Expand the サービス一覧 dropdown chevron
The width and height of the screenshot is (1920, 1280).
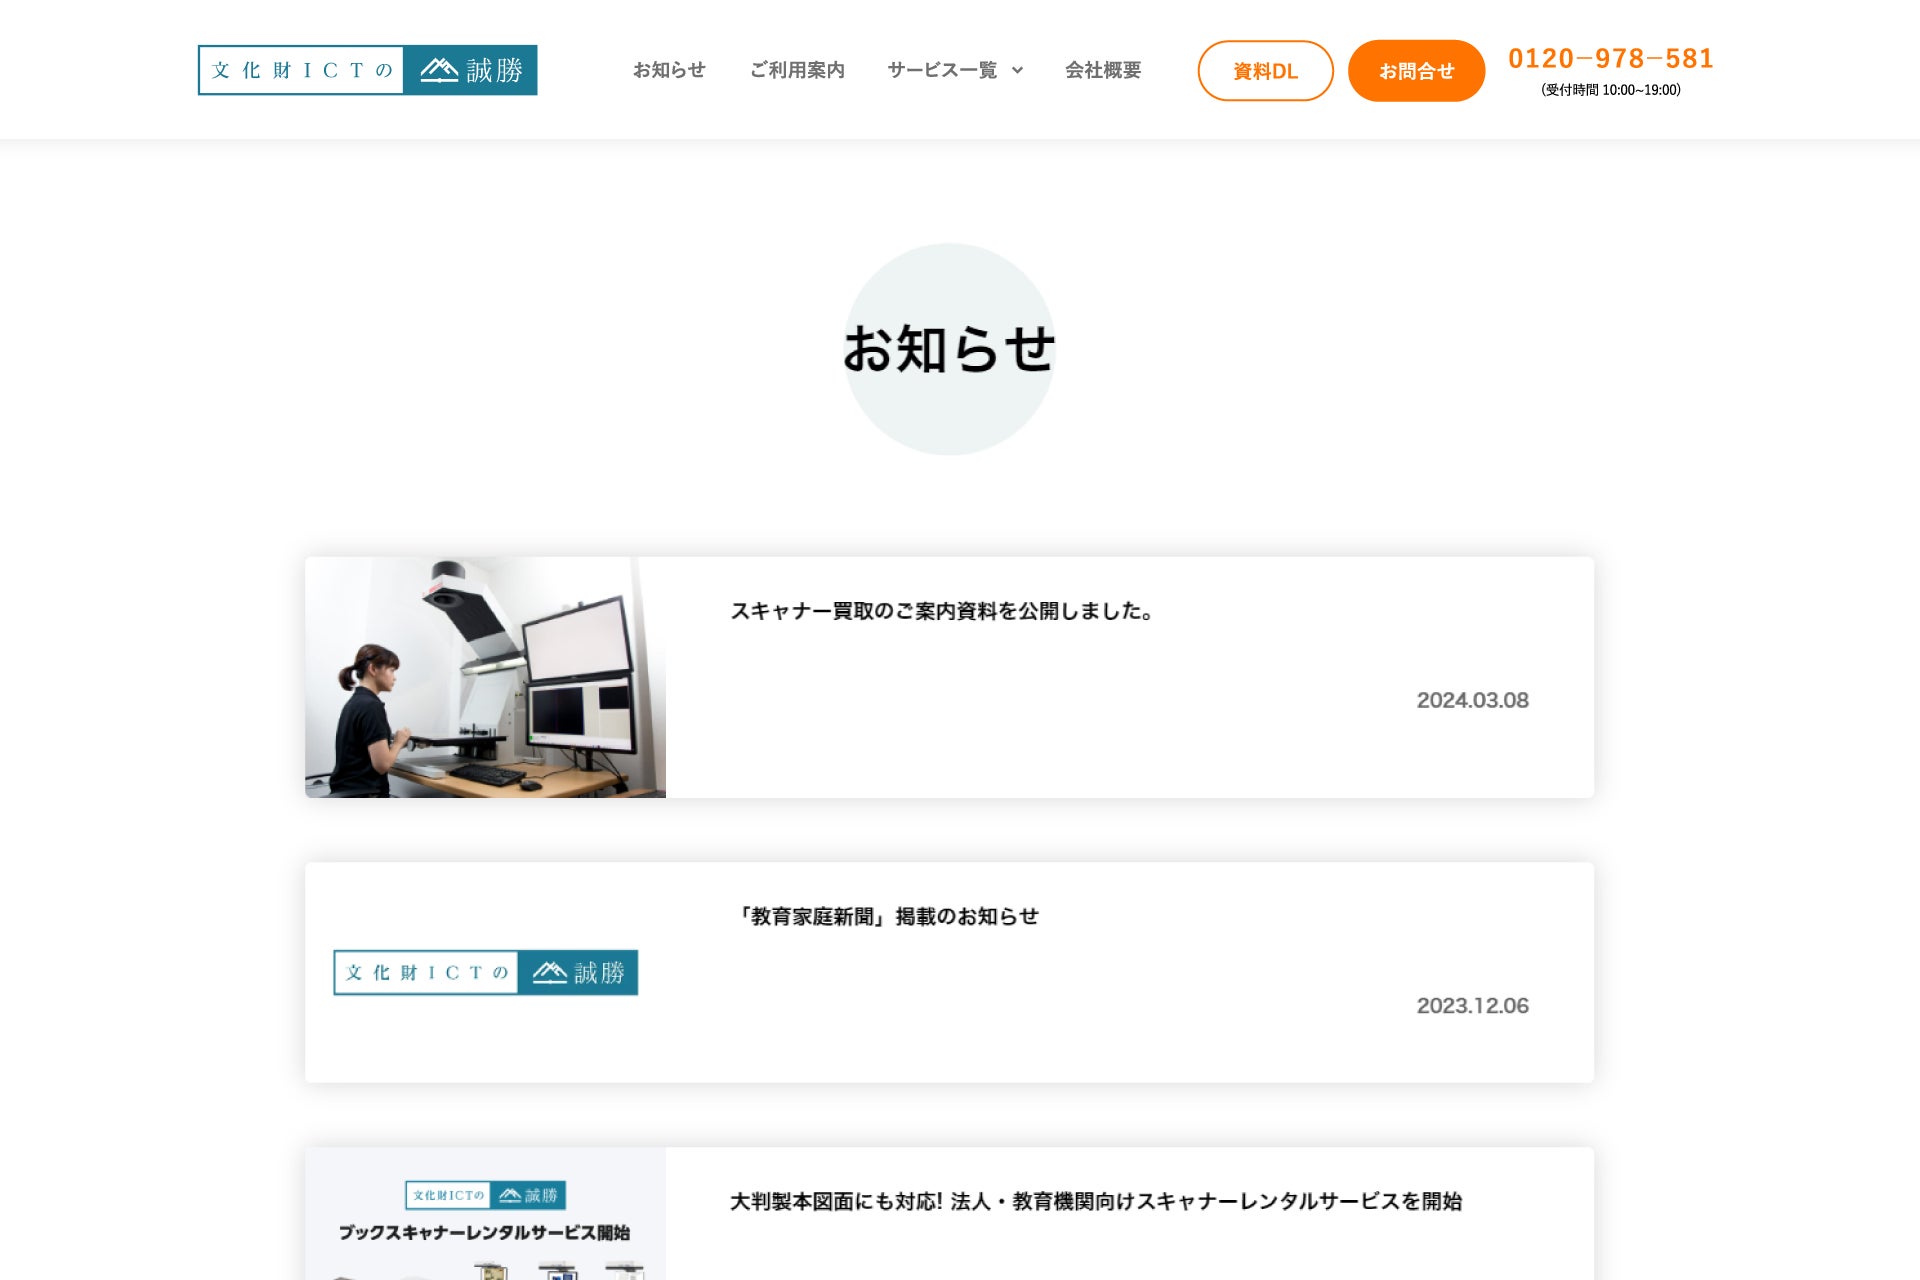pos(1018,70)
